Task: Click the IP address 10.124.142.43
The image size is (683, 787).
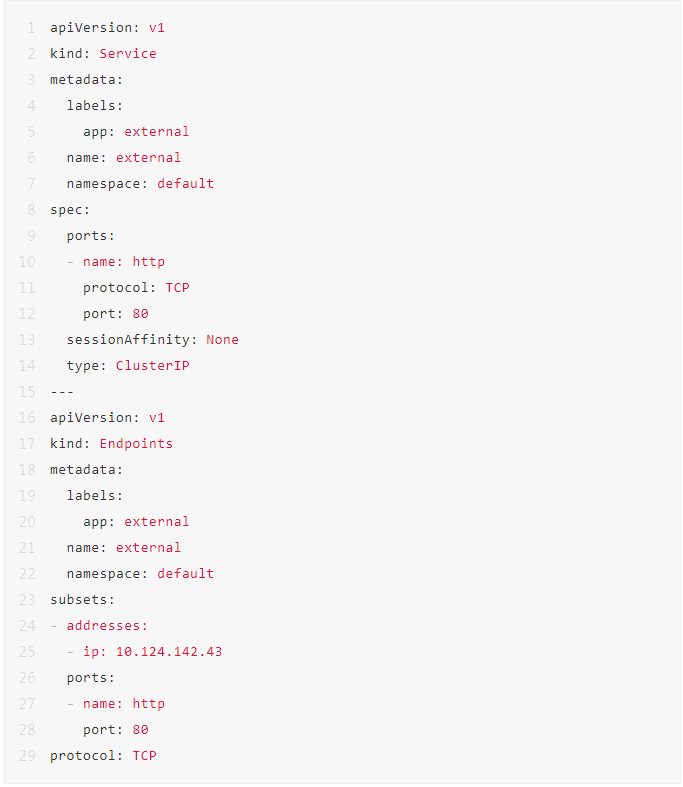Action: [x=168, y=651]
